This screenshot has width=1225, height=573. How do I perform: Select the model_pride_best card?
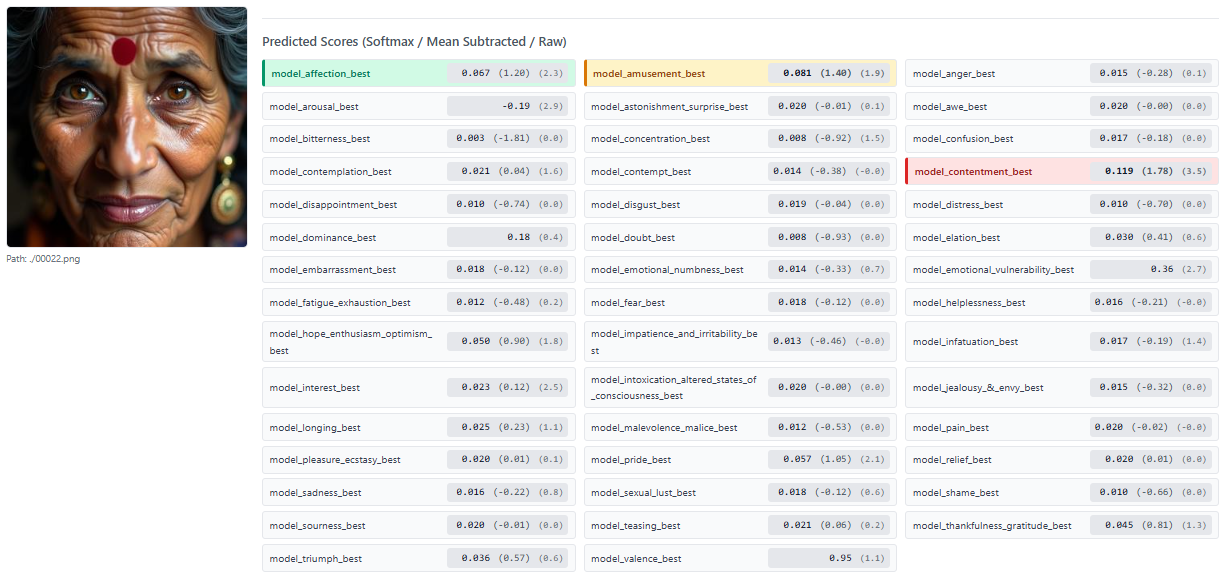pos(740,460)
